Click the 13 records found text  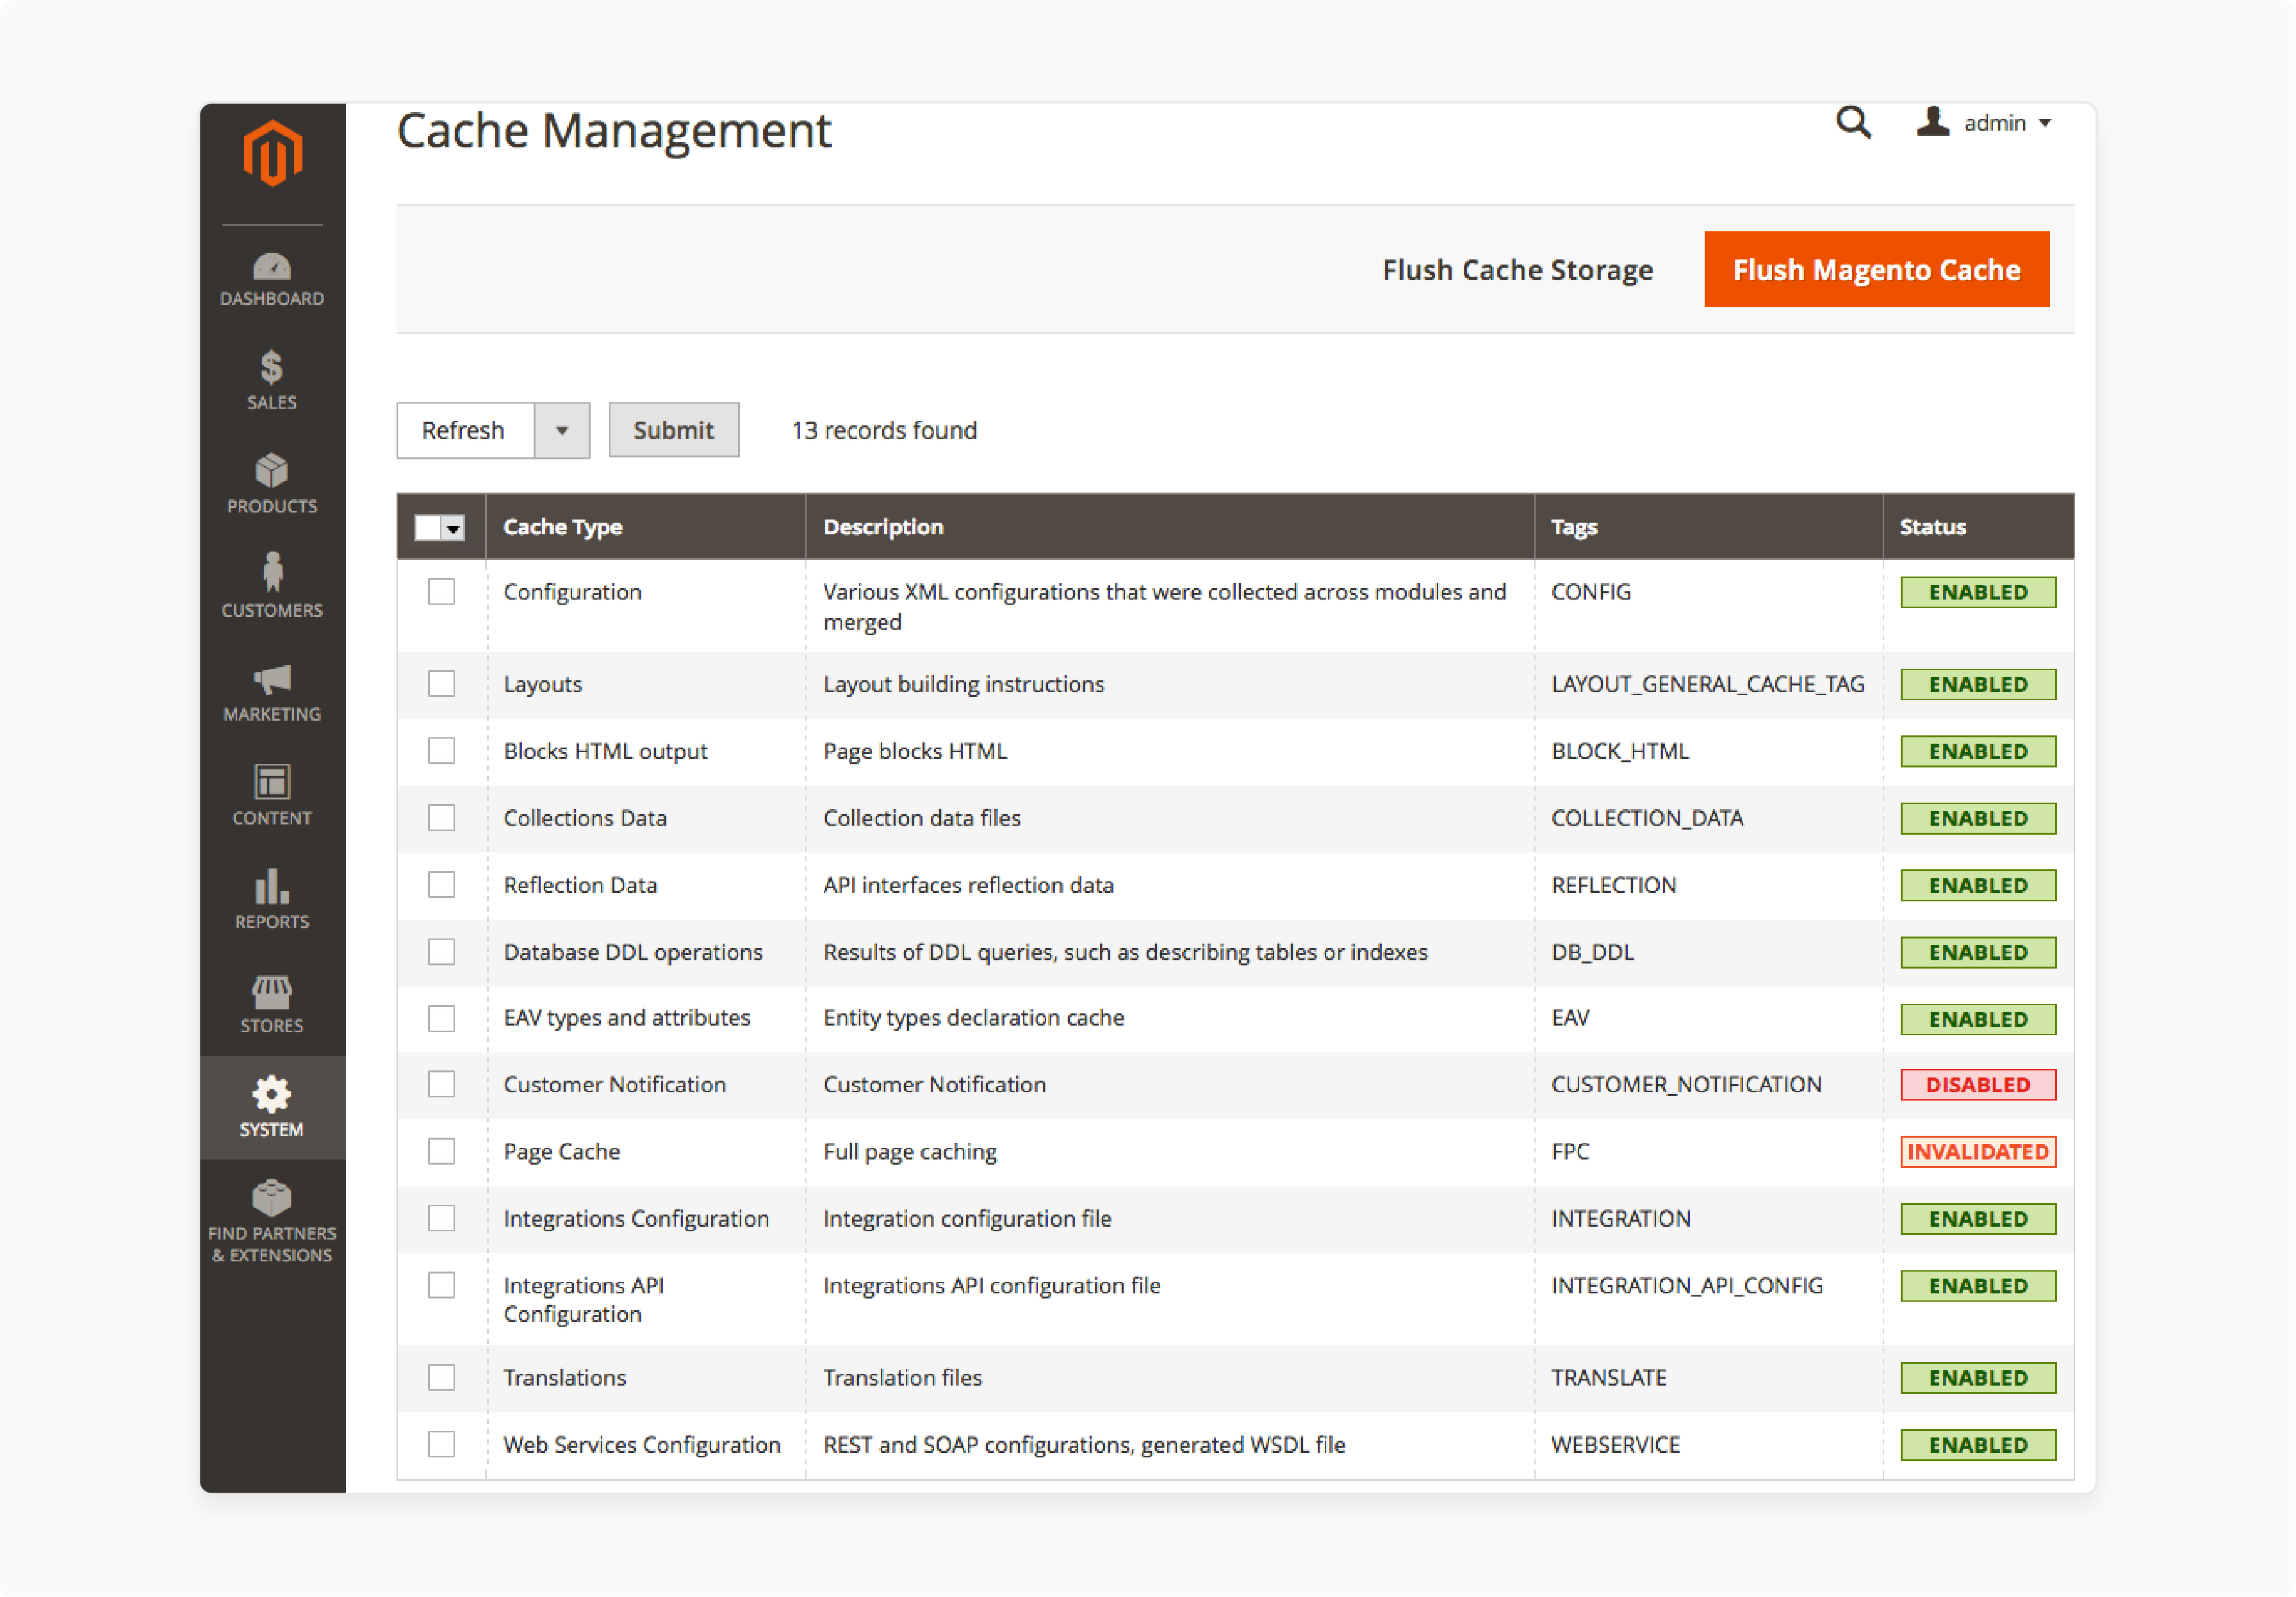coord(884,430)
